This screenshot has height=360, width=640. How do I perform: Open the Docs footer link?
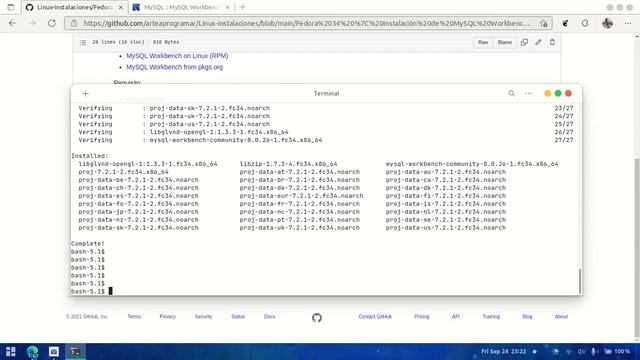pos(269,316)
